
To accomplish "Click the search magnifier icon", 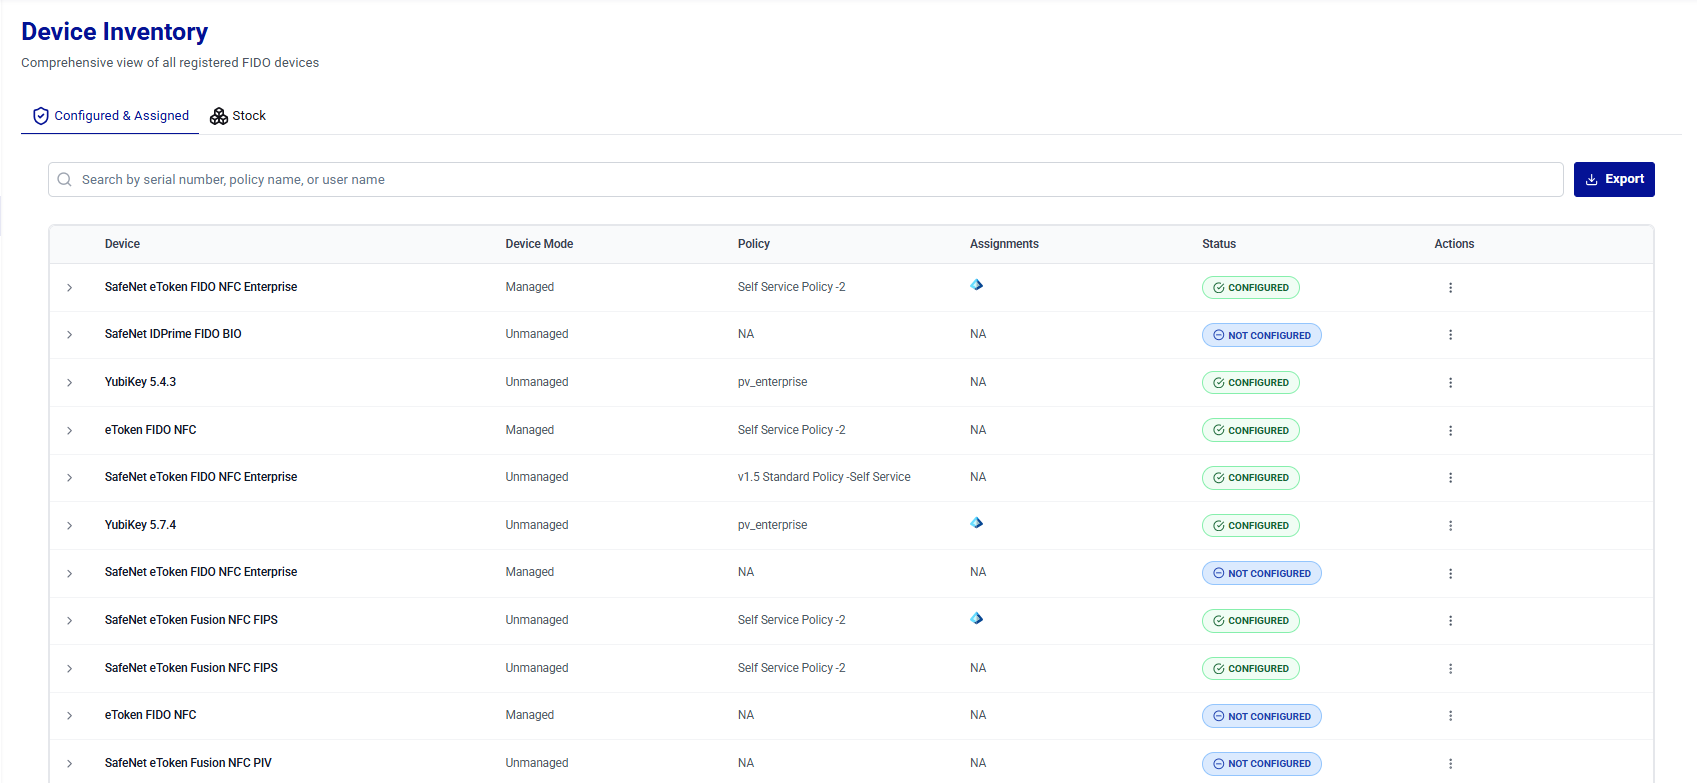I will (x=64, y=180).
